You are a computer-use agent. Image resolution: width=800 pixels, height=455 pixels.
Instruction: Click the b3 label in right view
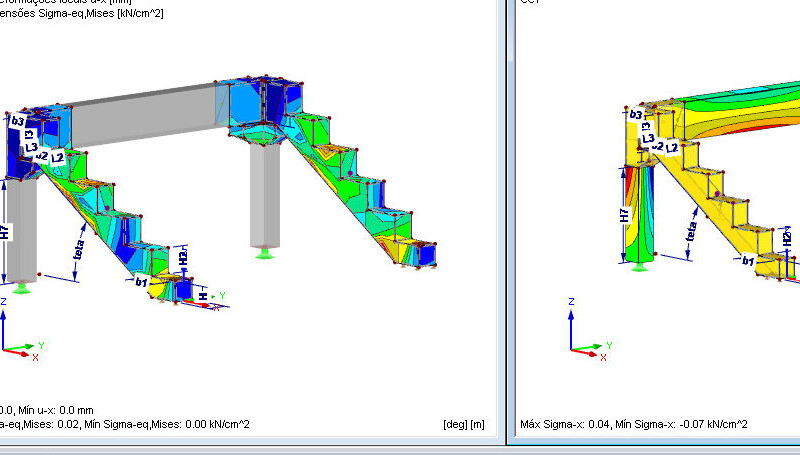click(636, 114)
